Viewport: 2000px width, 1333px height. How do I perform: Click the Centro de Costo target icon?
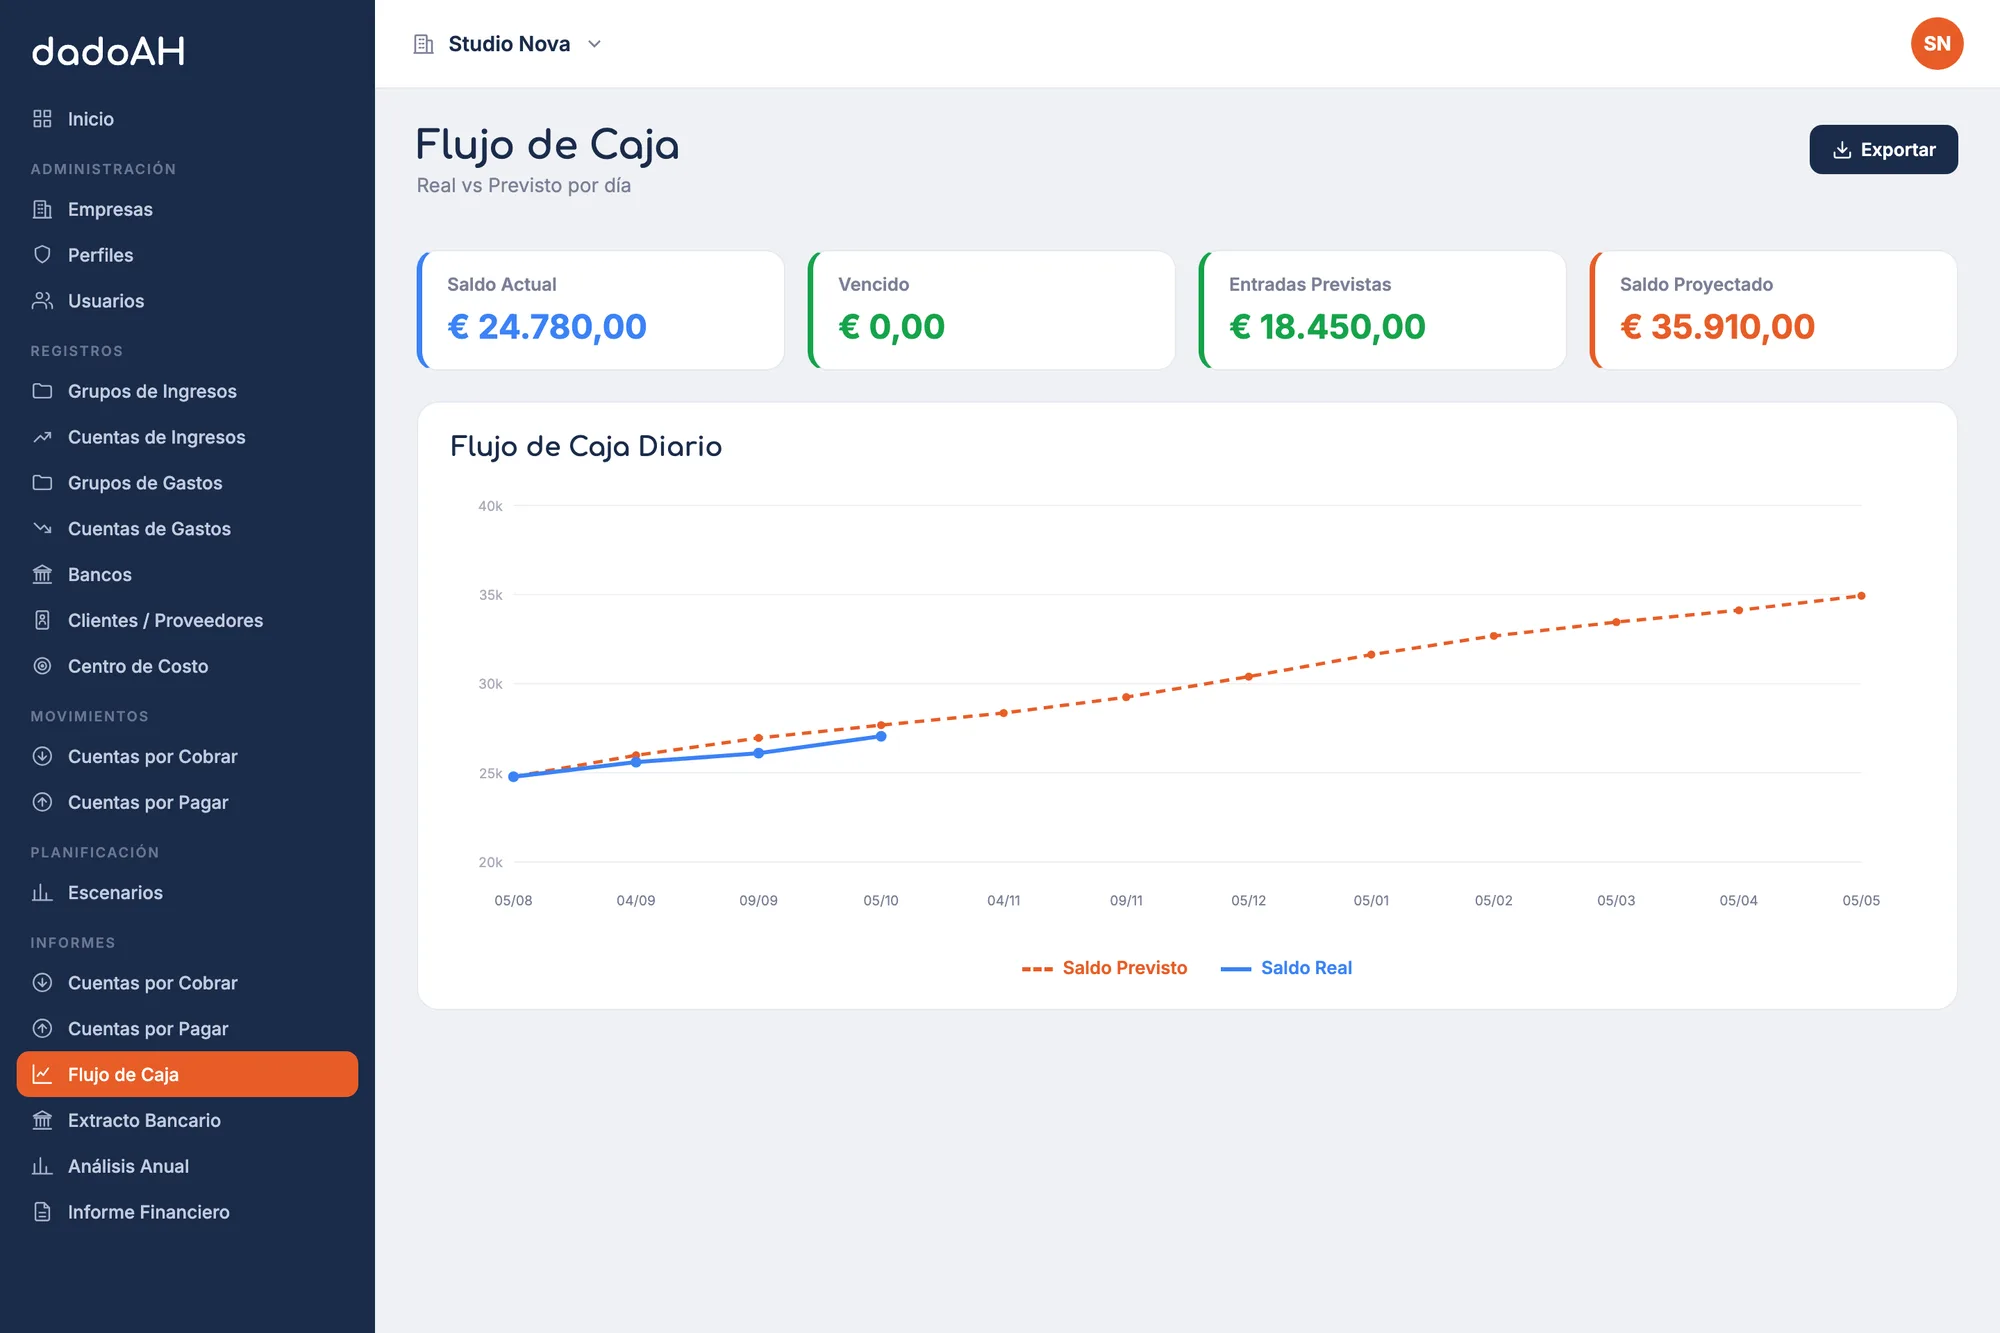pyautogui.click(x=42, y=666)
